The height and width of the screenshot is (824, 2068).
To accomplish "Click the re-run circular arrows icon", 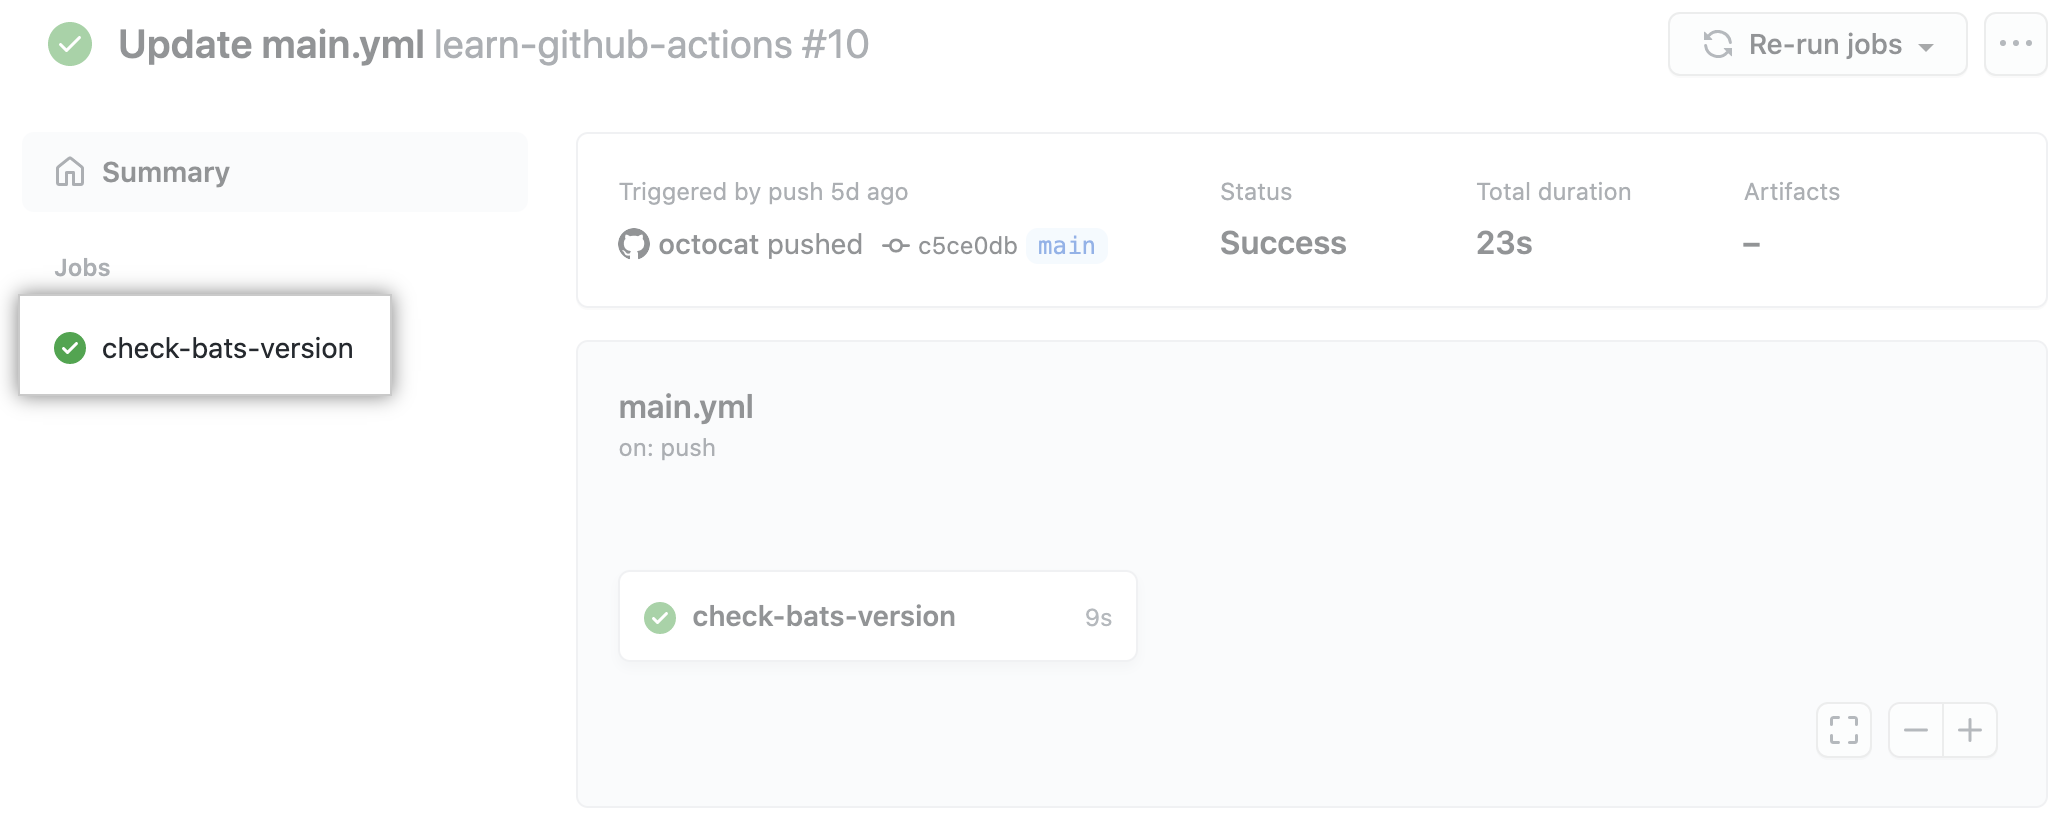I will (x=1717, y=44).
